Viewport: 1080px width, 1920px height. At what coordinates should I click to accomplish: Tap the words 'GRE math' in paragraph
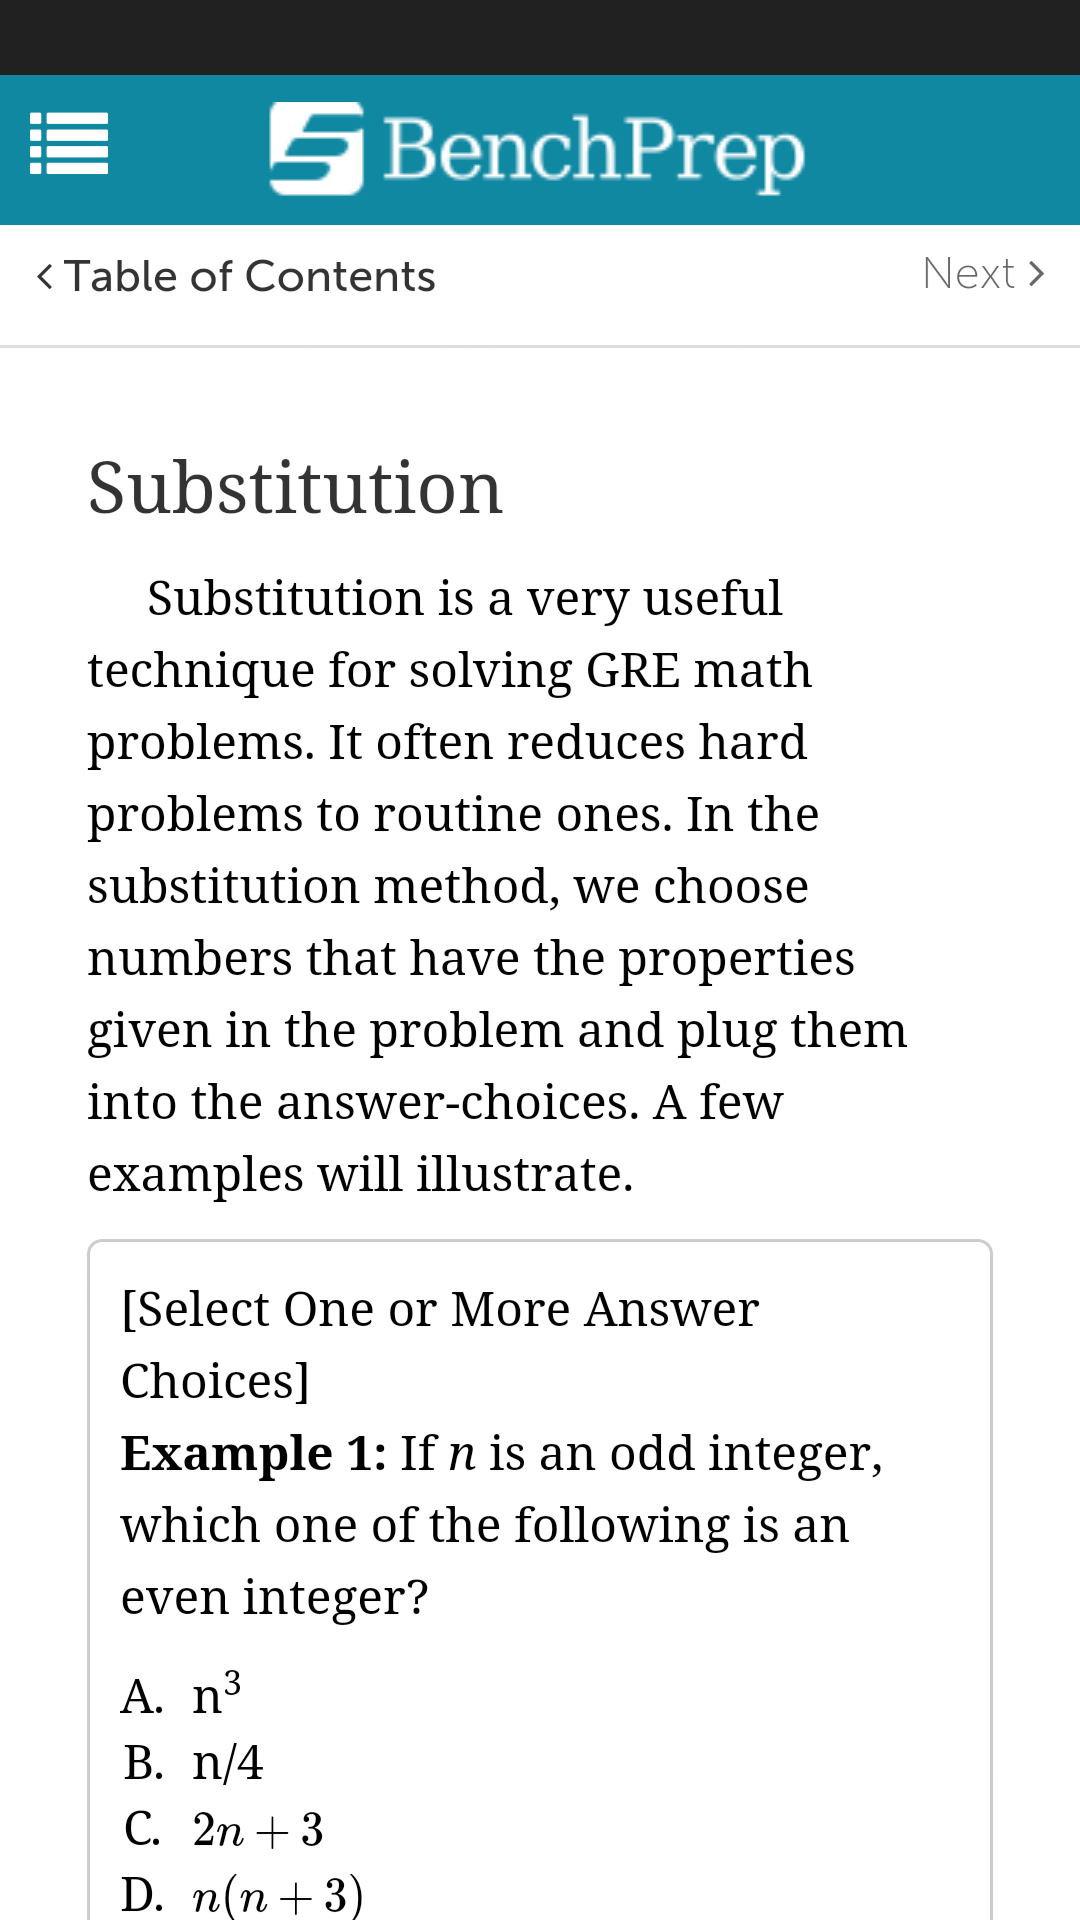coord(698,670)
